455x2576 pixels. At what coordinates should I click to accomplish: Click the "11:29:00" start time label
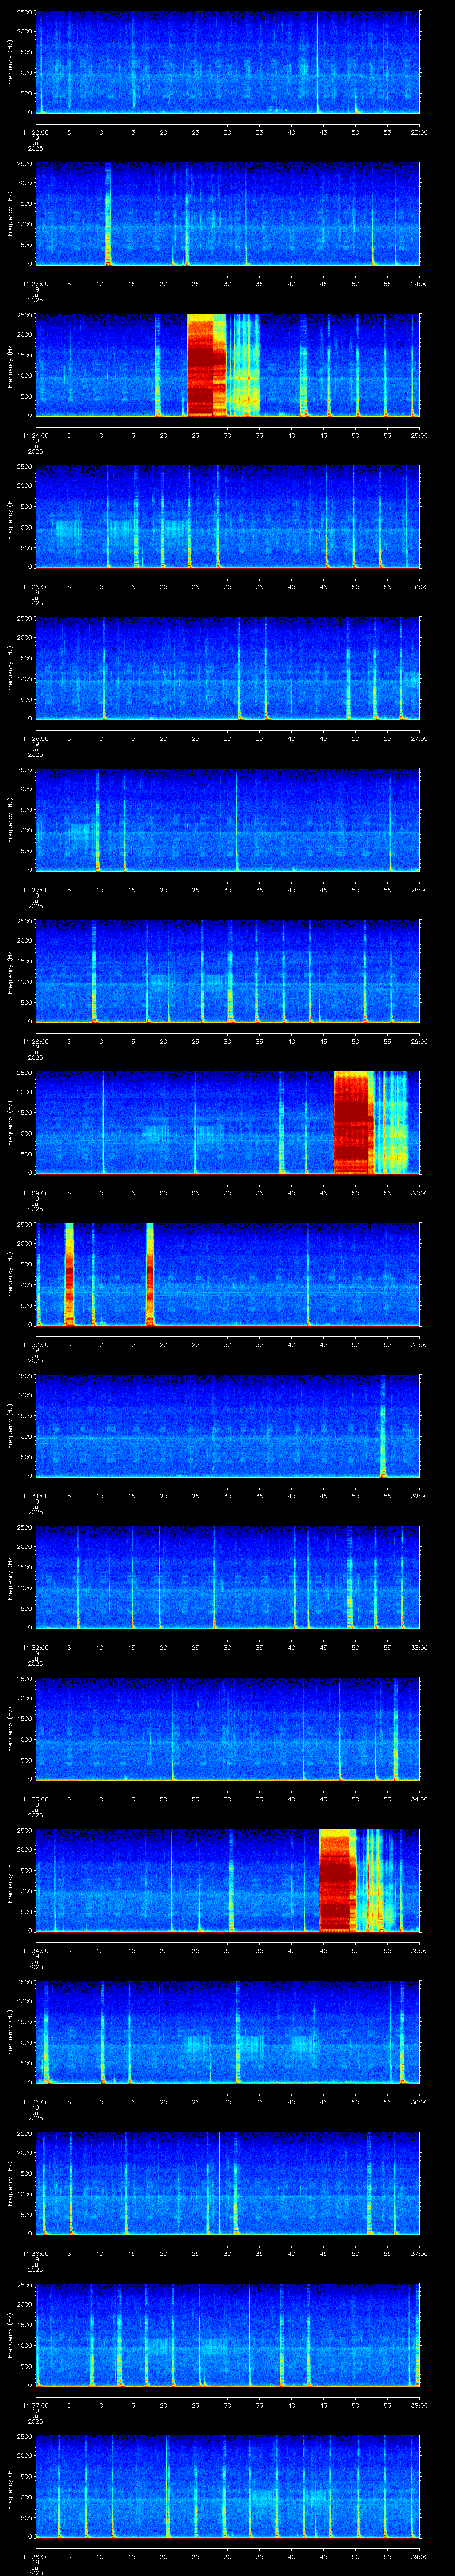click(x=35, y=1192)
